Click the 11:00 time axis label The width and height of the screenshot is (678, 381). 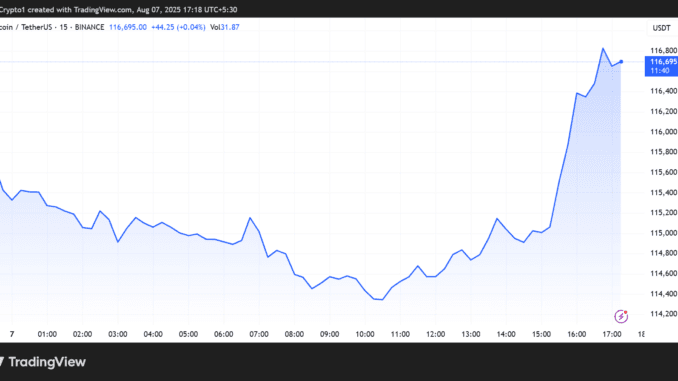(400, 334)
